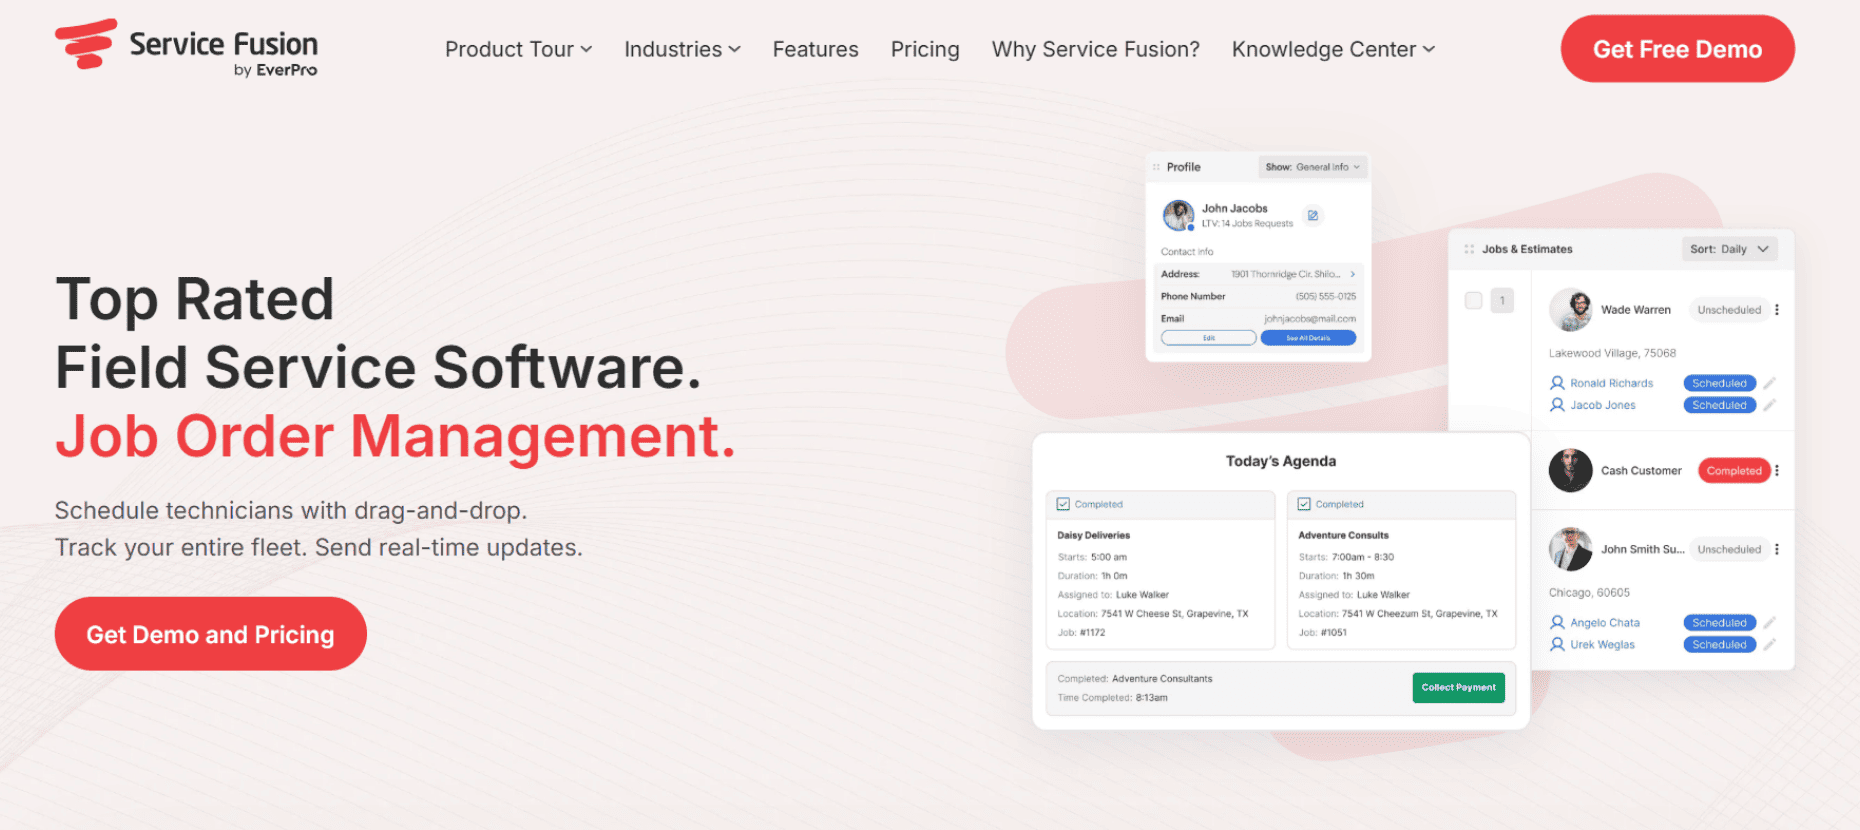1860x830 pixels.
Task: Open the Pricing page
Action: click(925, 49)
